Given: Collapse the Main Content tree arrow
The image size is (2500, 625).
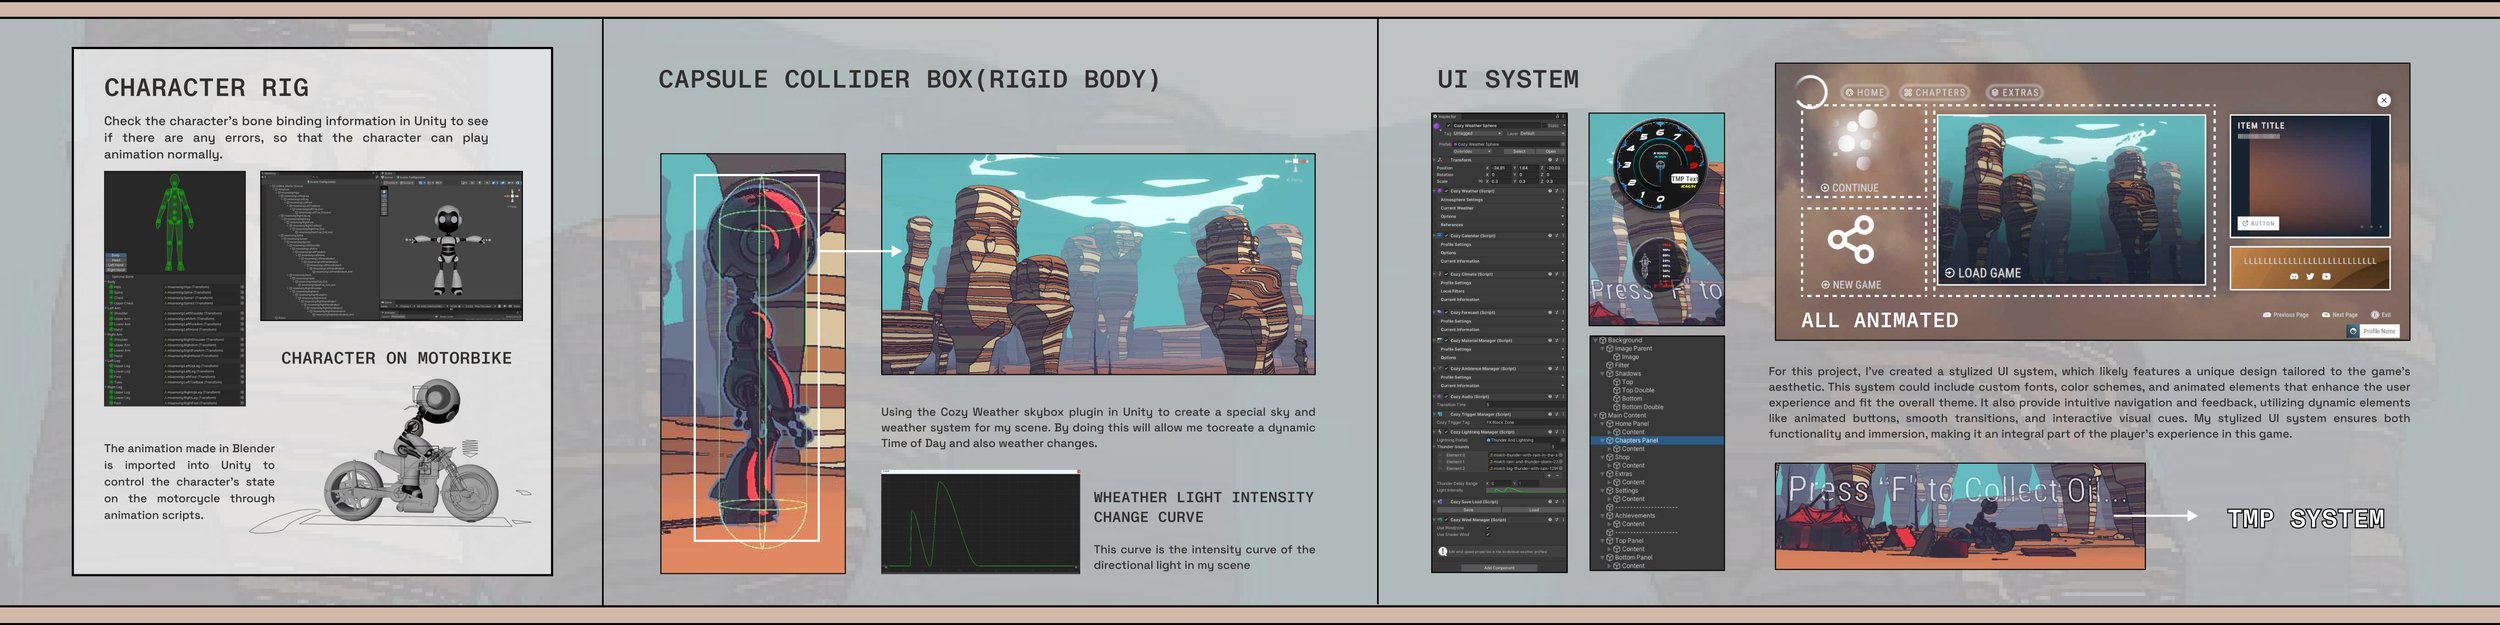Looking at the screenshot, I should click(1595, 415).
